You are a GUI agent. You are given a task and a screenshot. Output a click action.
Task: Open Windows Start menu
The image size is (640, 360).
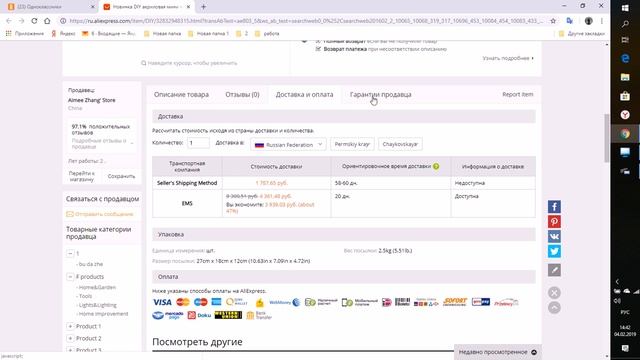pos(625,8)
